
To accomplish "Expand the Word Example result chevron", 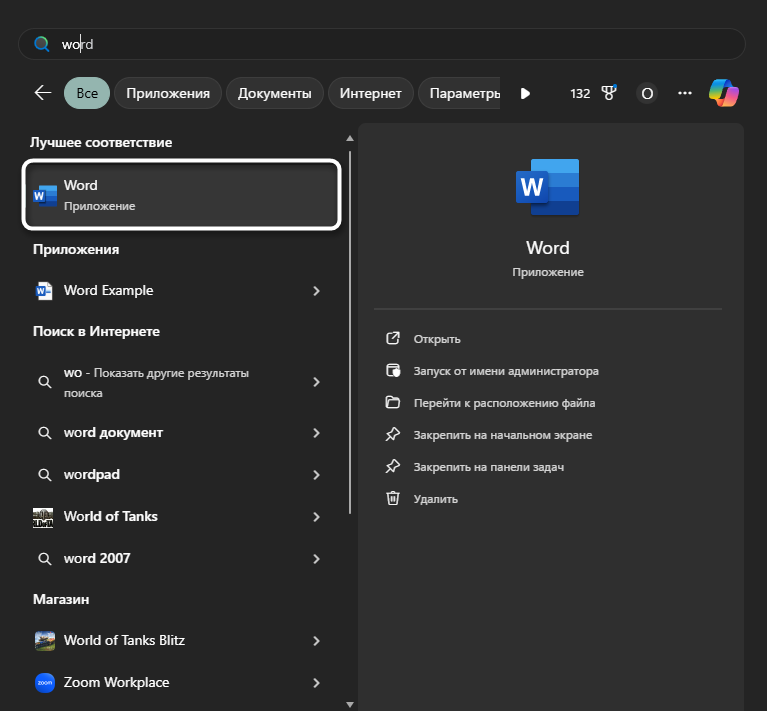I will pos(316,291).
